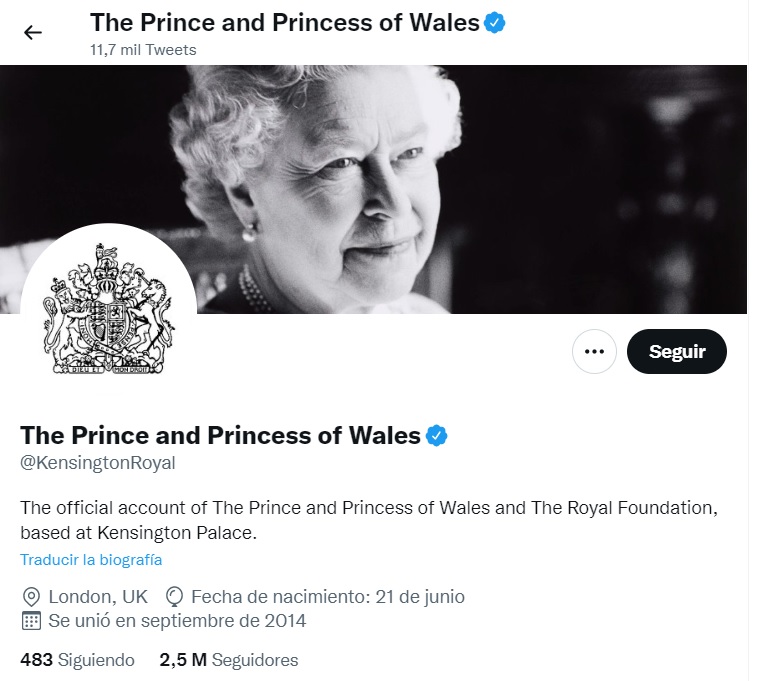Viewport: 766px width, 681px height.
Task: Click the verified badge next to the profile name
Action: pos(437,436)
